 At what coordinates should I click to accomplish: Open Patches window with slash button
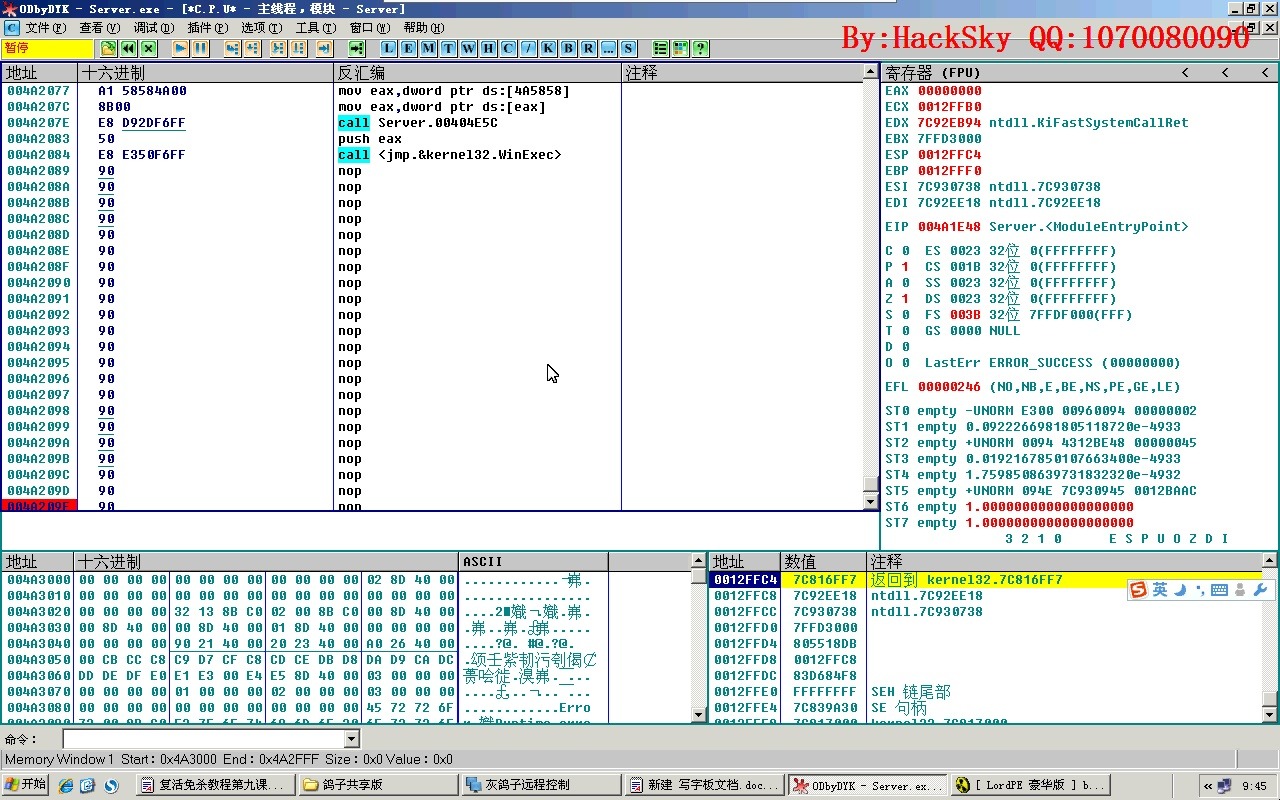click(x=528, y=48)
